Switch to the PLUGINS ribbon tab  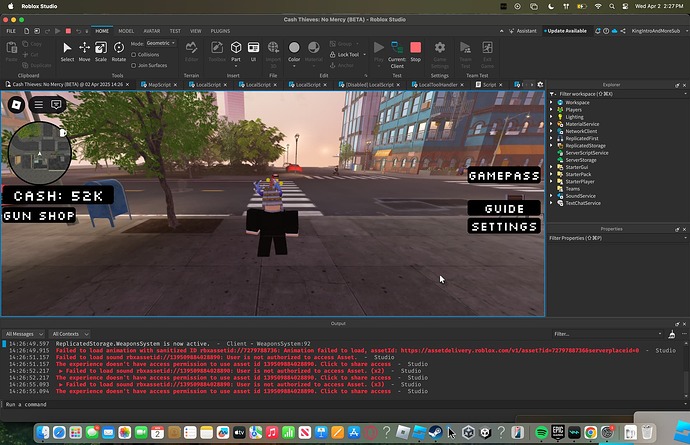220,31
